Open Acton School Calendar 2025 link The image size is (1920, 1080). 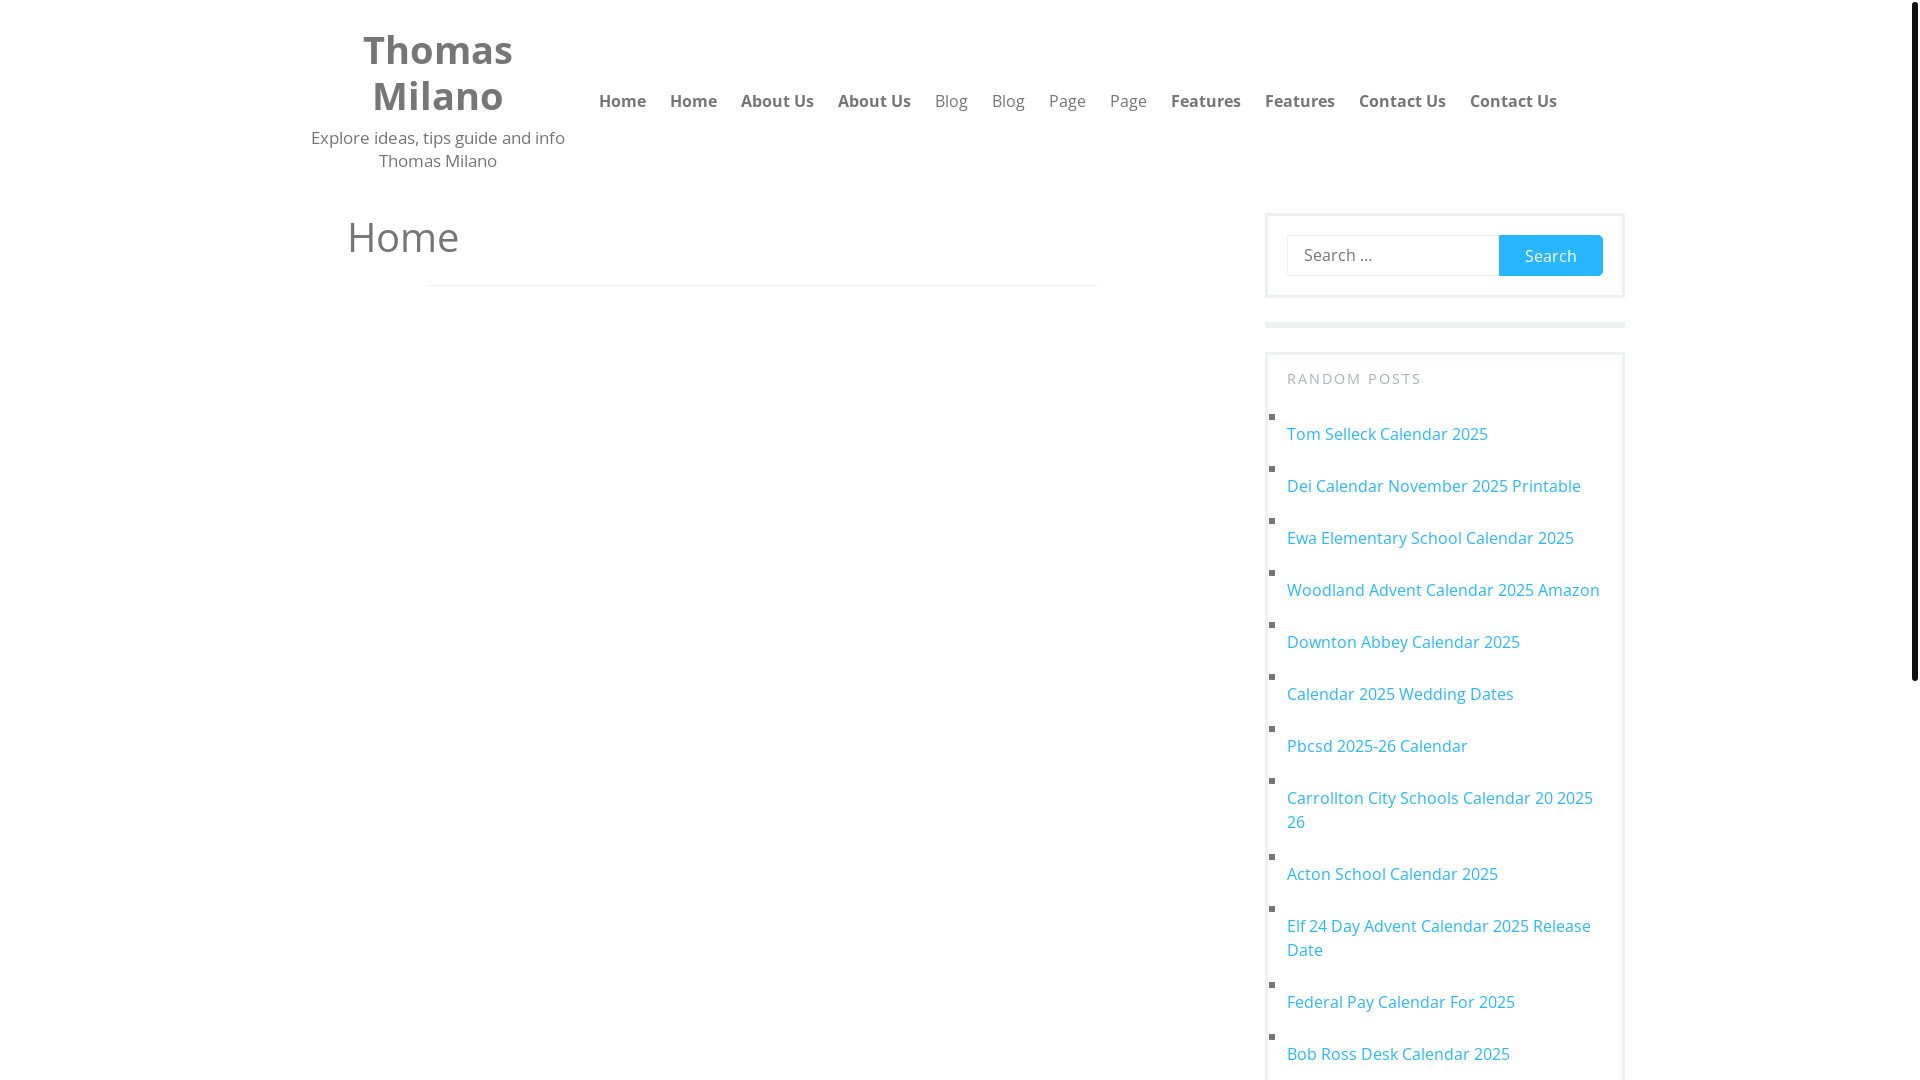point(1392,874)
